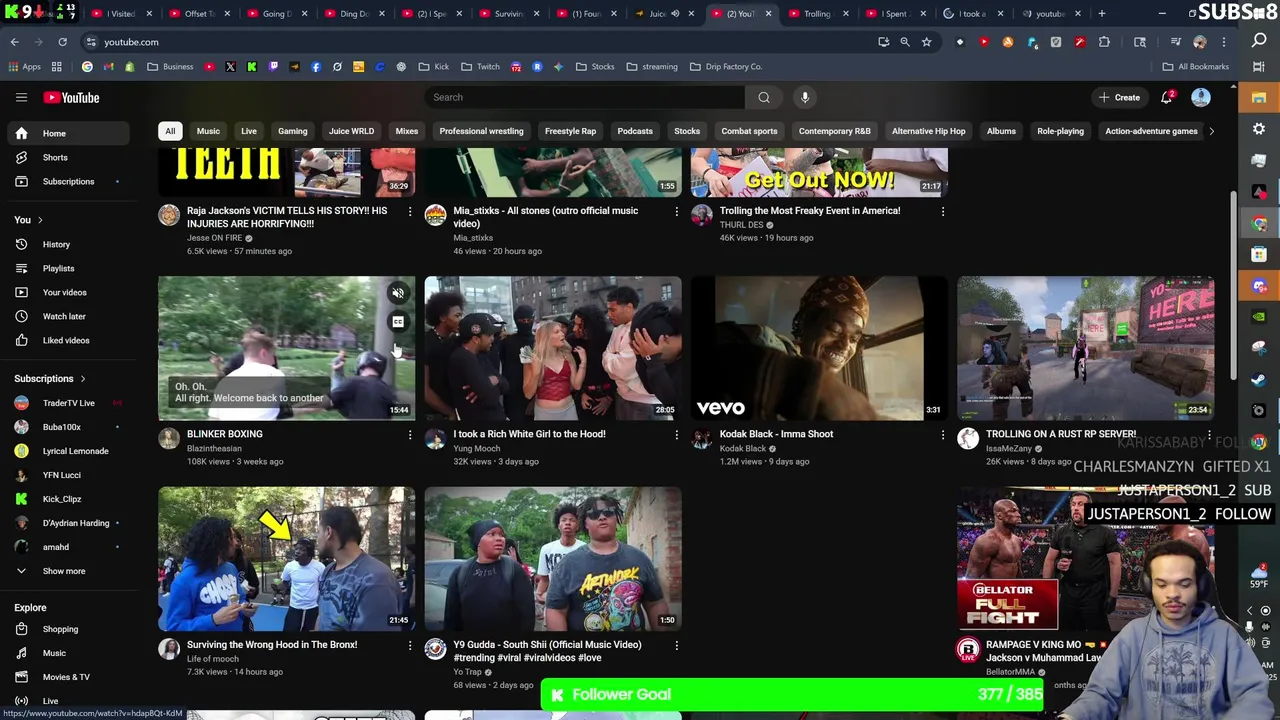Open the account avatar menu

pos(1200,97)
